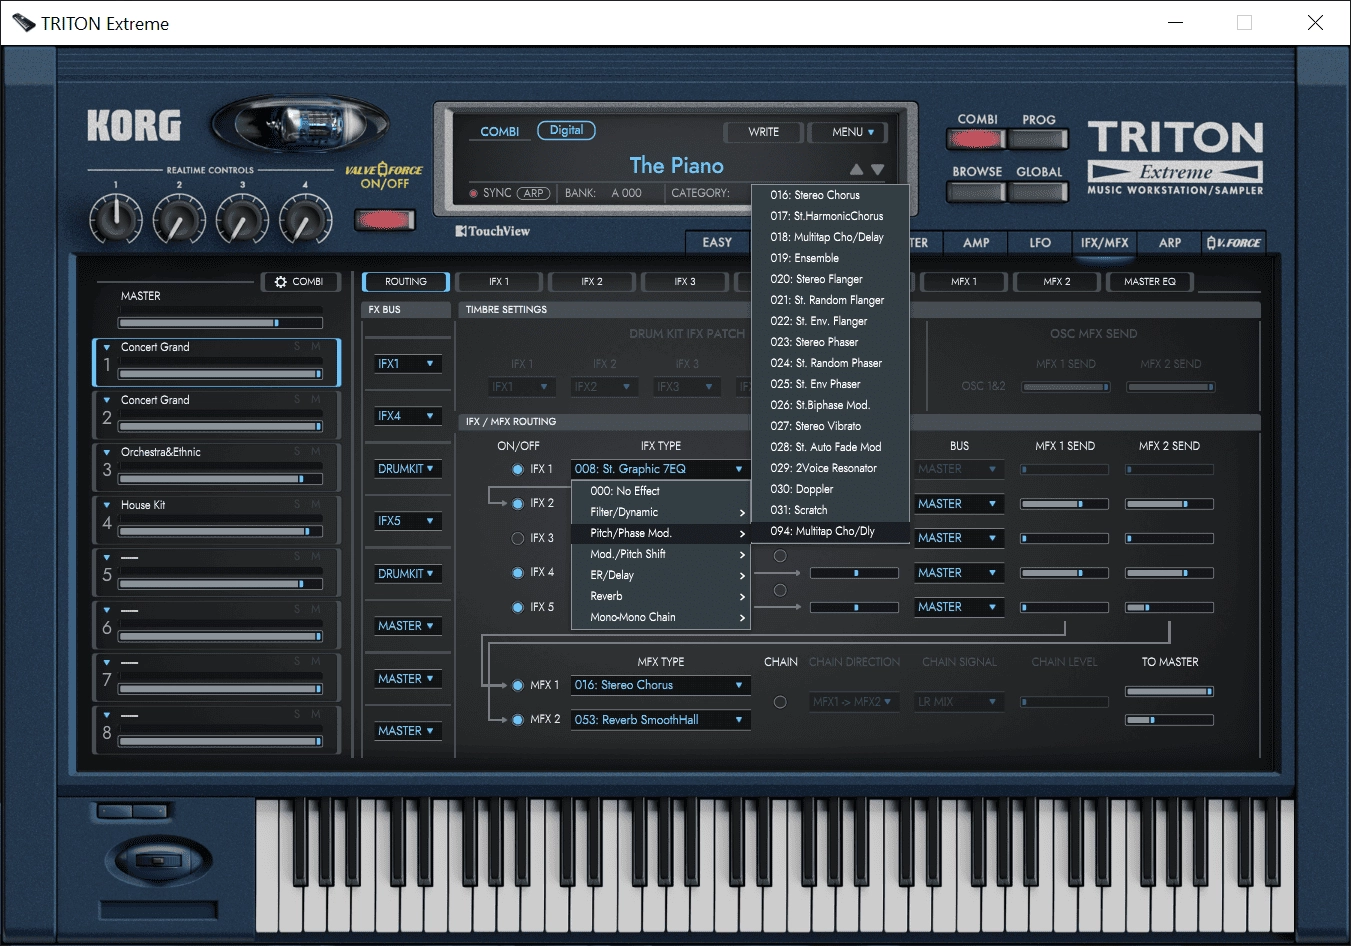Open Reverb effect submenu
Image resolution: width=1351 pixels, height=946 pixels.
(661, 596)
